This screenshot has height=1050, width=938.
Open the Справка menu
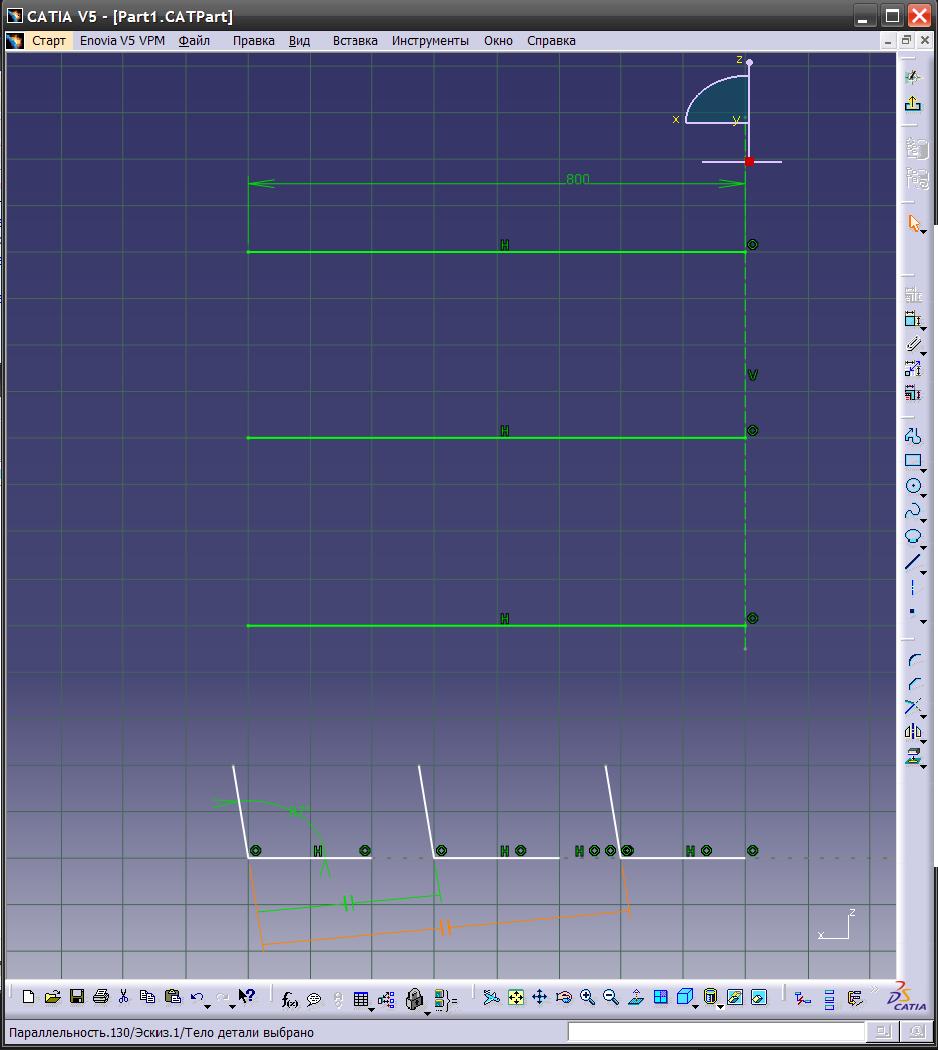(551, 41)
